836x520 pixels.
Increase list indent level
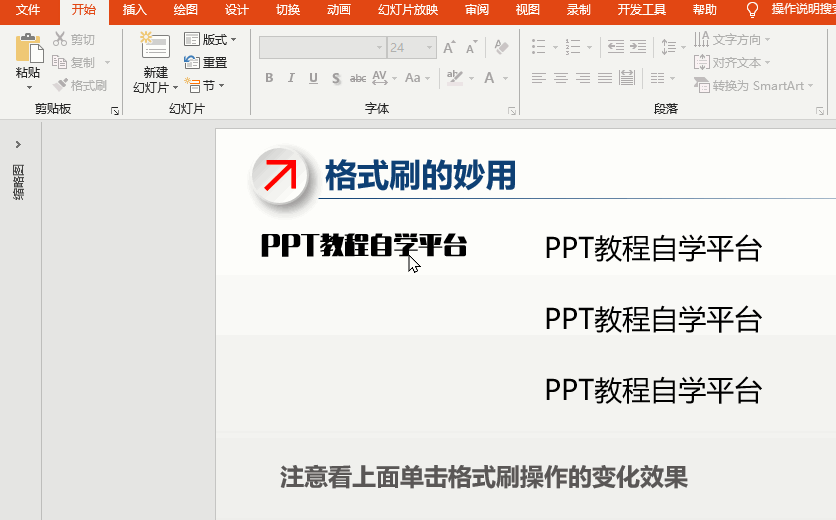pos(638,47)
